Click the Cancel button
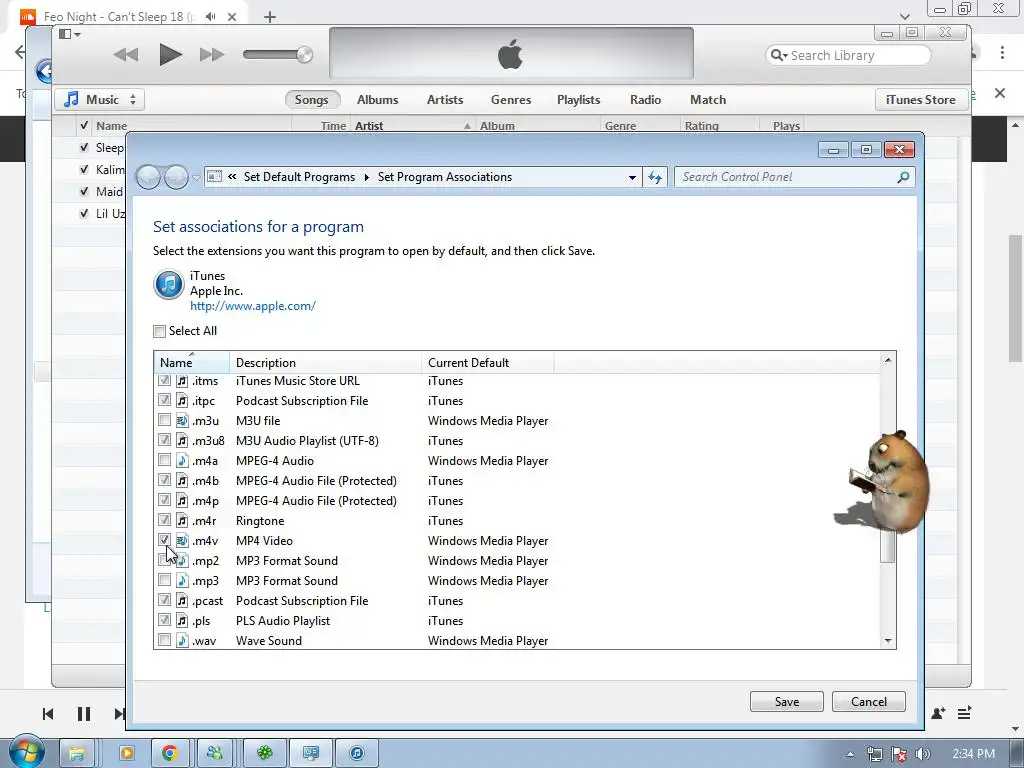 point(869,701)
